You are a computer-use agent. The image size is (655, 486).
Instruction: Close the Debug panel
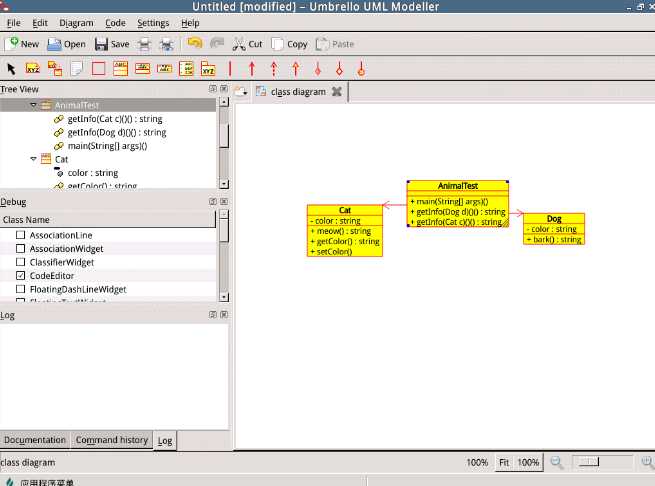pyautogui.click(x=224, y=201)
